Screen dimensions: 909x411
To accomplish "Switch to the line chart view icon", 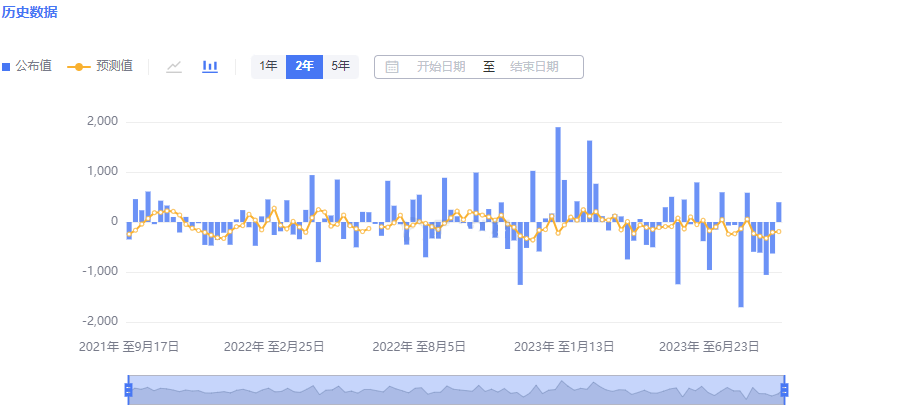I will click(x=174, y=67).
